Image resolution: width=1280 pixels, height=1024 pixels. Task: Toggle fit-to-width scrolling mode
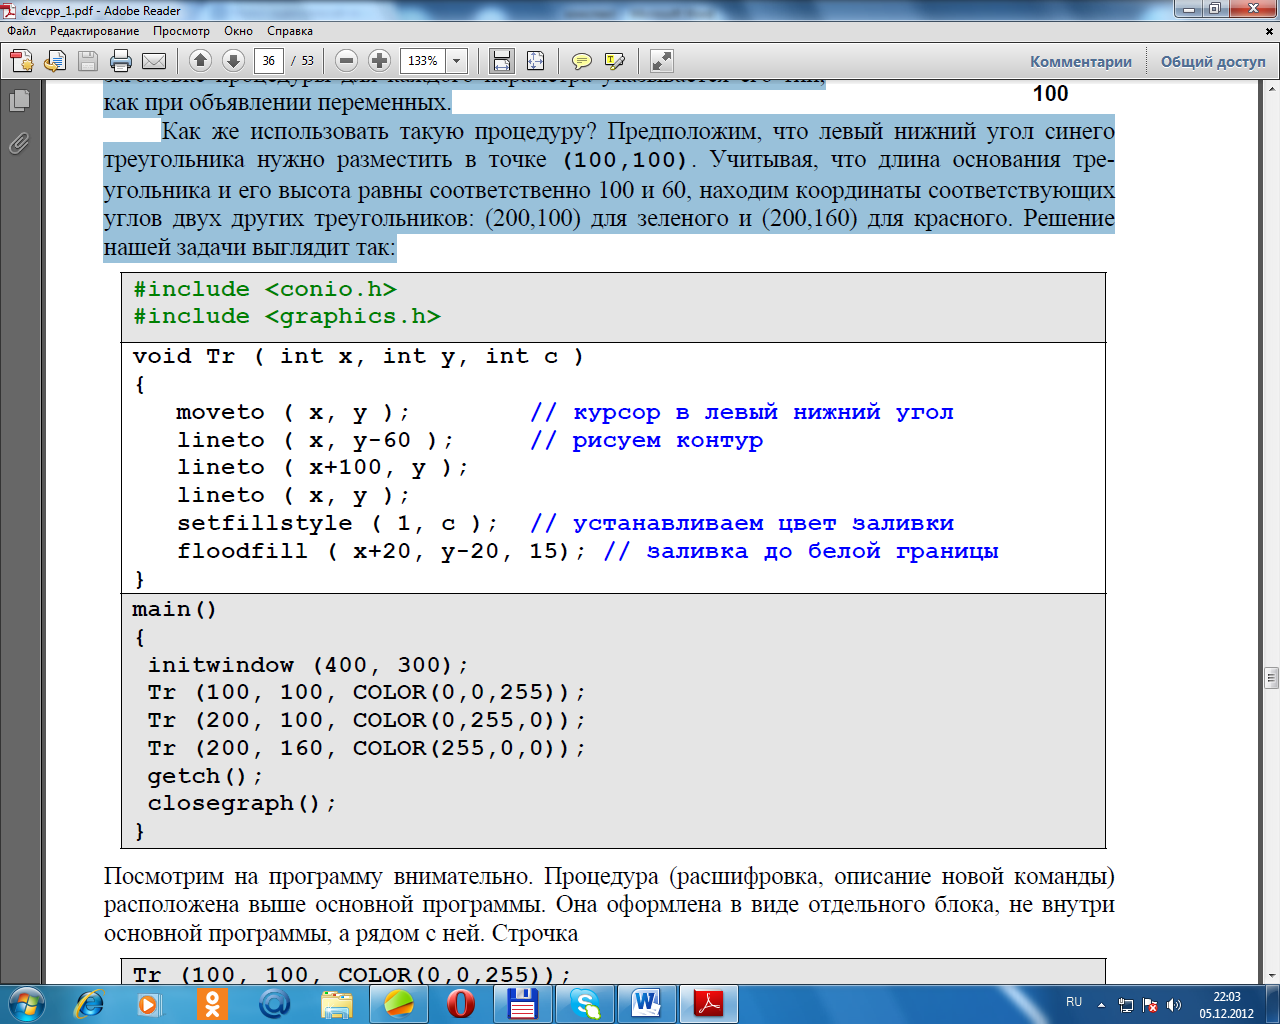(502, 61)
